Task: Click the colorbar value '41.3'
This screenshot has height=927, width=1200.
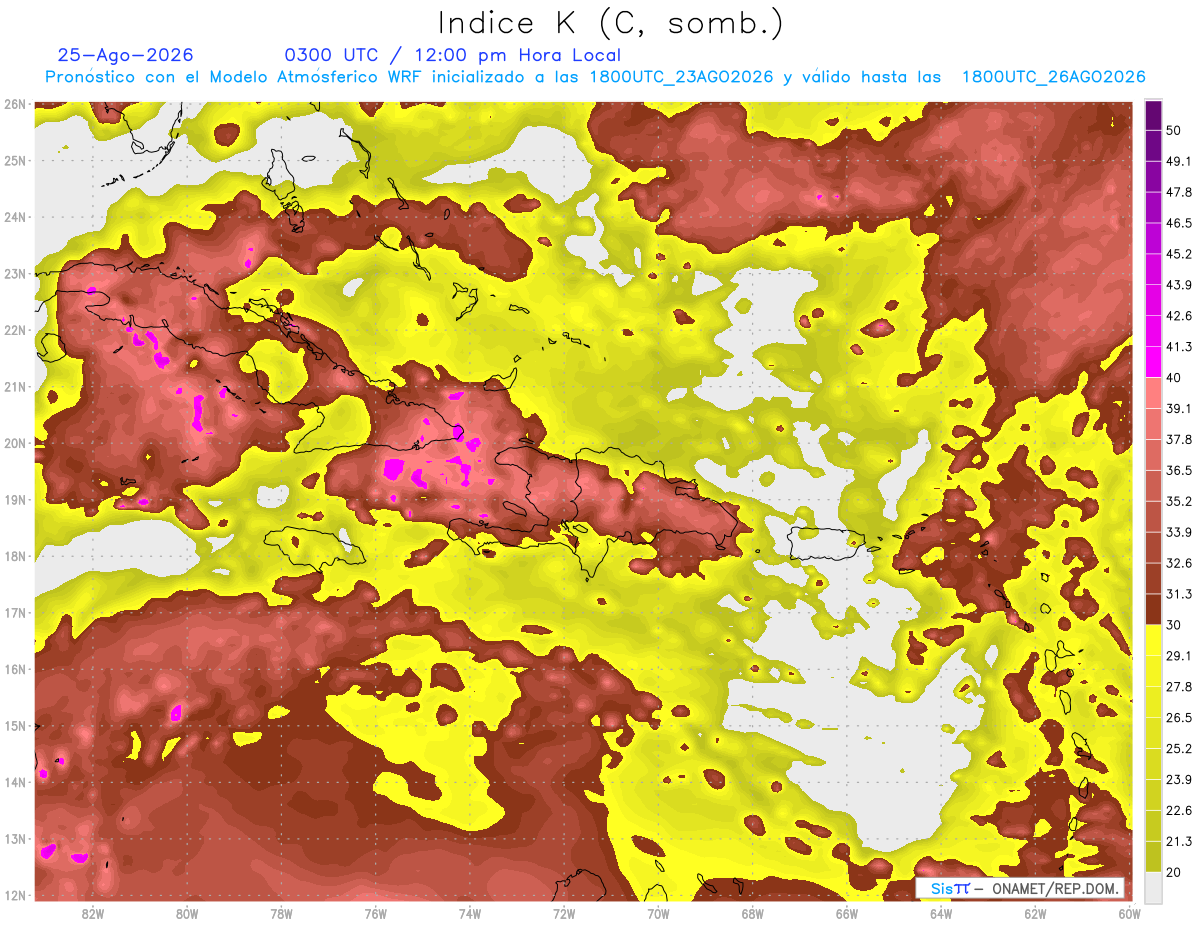Action: point(1179,347)
